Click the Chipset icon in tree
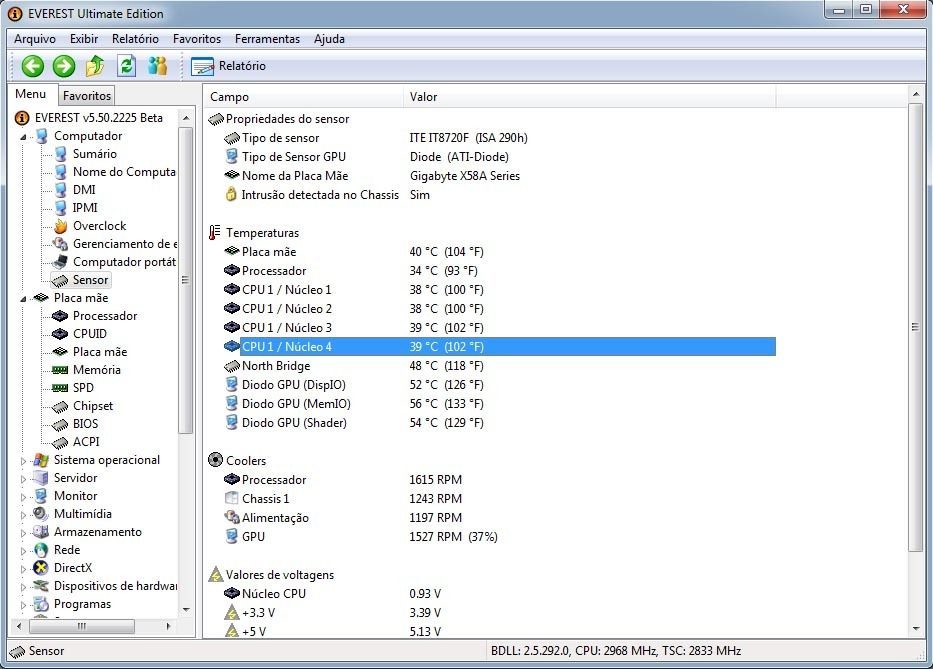This screenshot has height=669, width=933. [60, 407]
